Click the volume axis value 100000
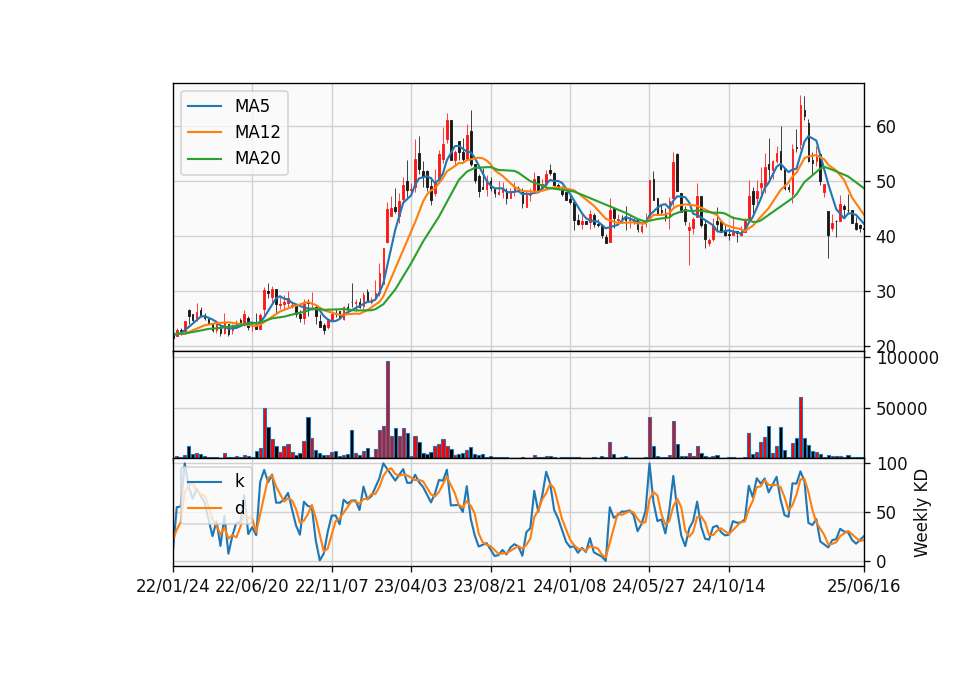The width and height of the screenshot is (960, 690). pos(907,358)
